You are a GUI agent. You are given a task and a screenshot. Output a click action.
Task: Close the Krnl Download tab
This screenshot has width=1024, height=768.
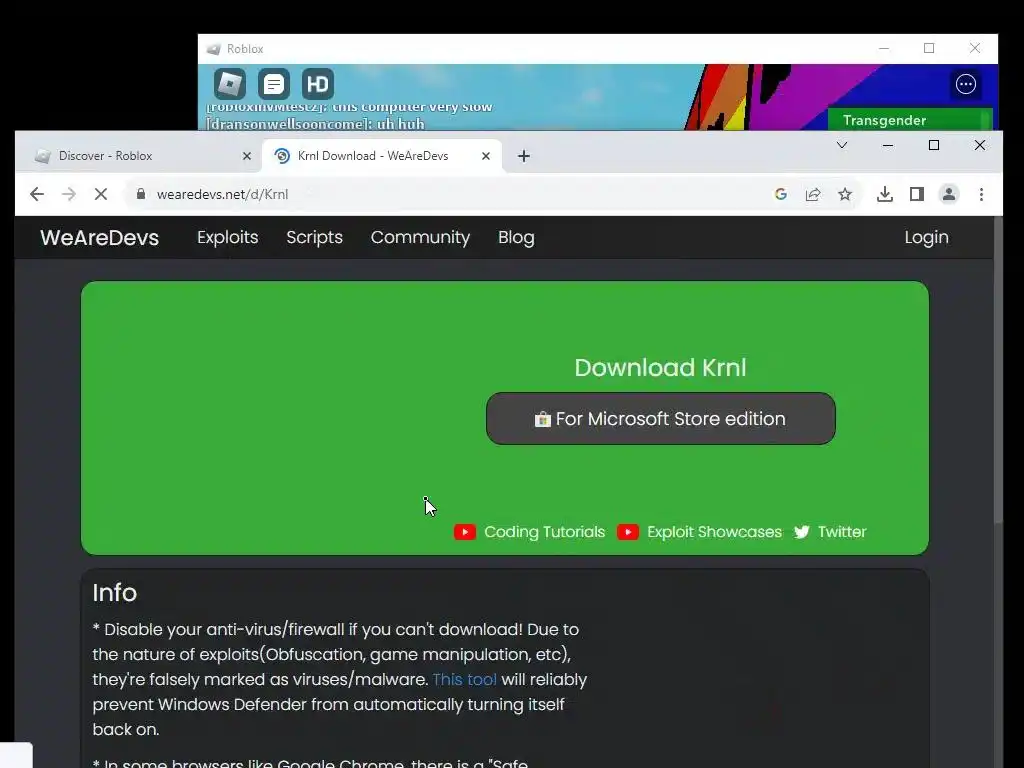click(x=486, y=156)
